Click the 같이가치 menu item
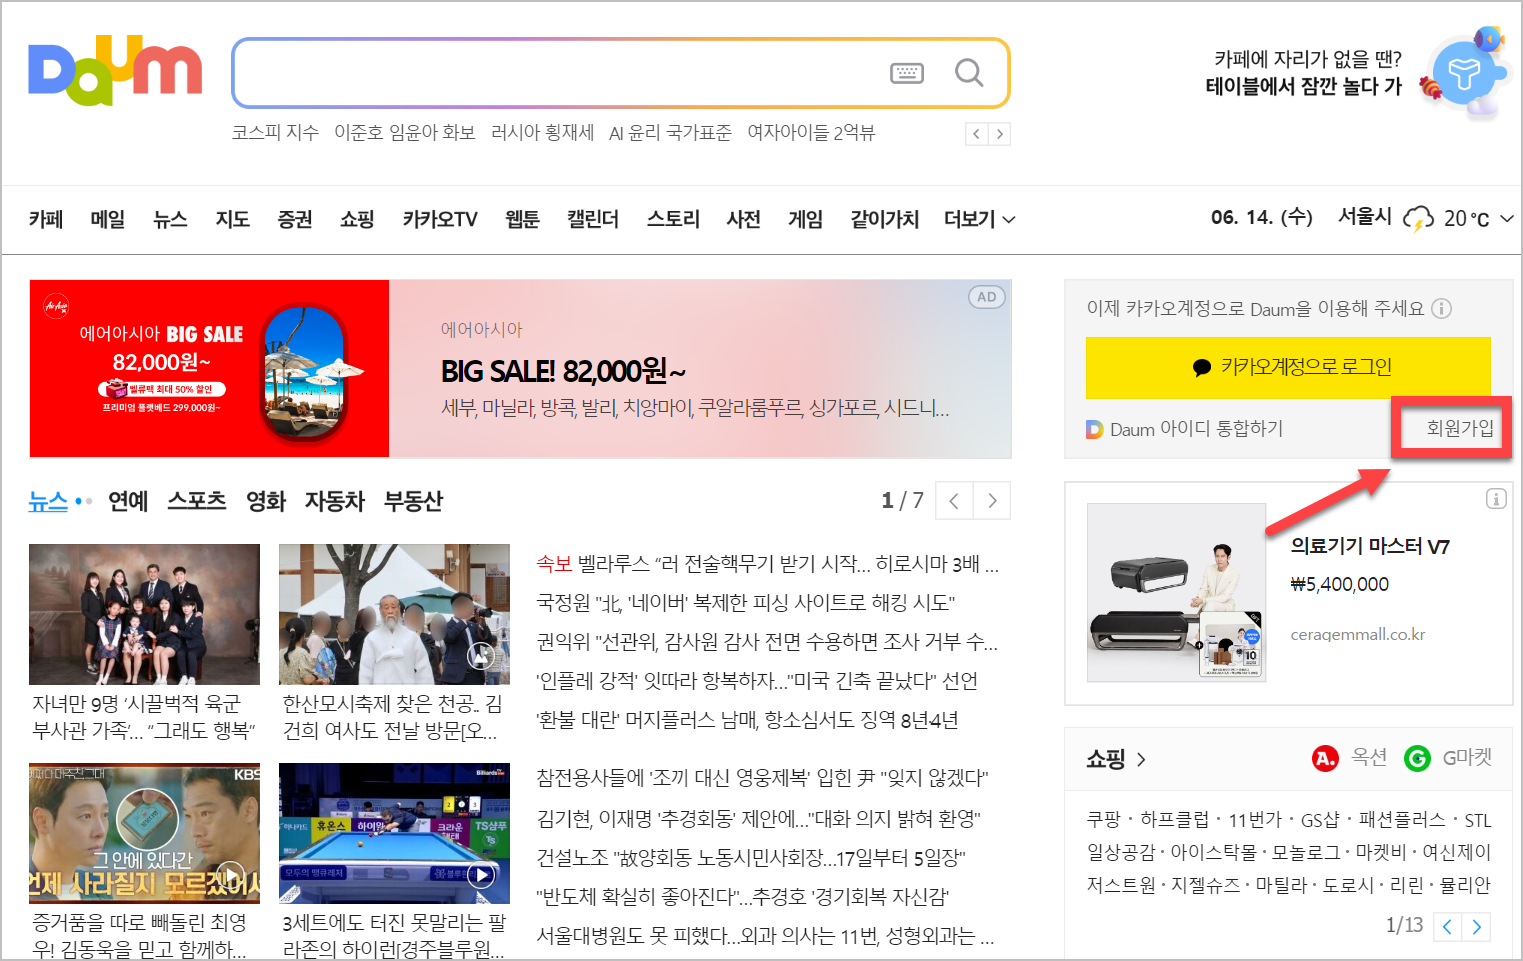The image size is (1523, 961). pyautogui.click(x=884, y=219)
